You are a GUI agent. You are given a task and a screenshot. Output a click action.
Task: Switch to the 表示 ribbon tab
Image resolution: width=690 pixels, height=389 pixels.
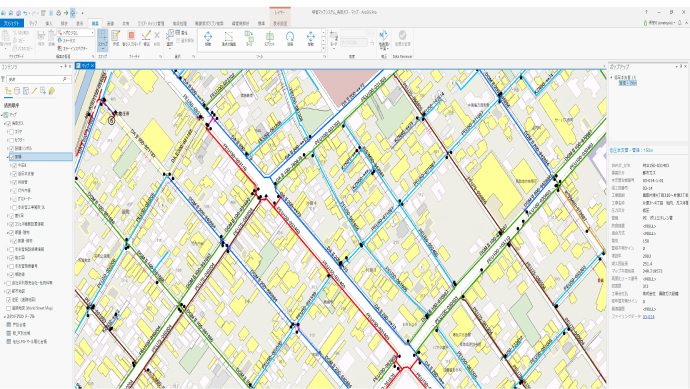[80, 23]
